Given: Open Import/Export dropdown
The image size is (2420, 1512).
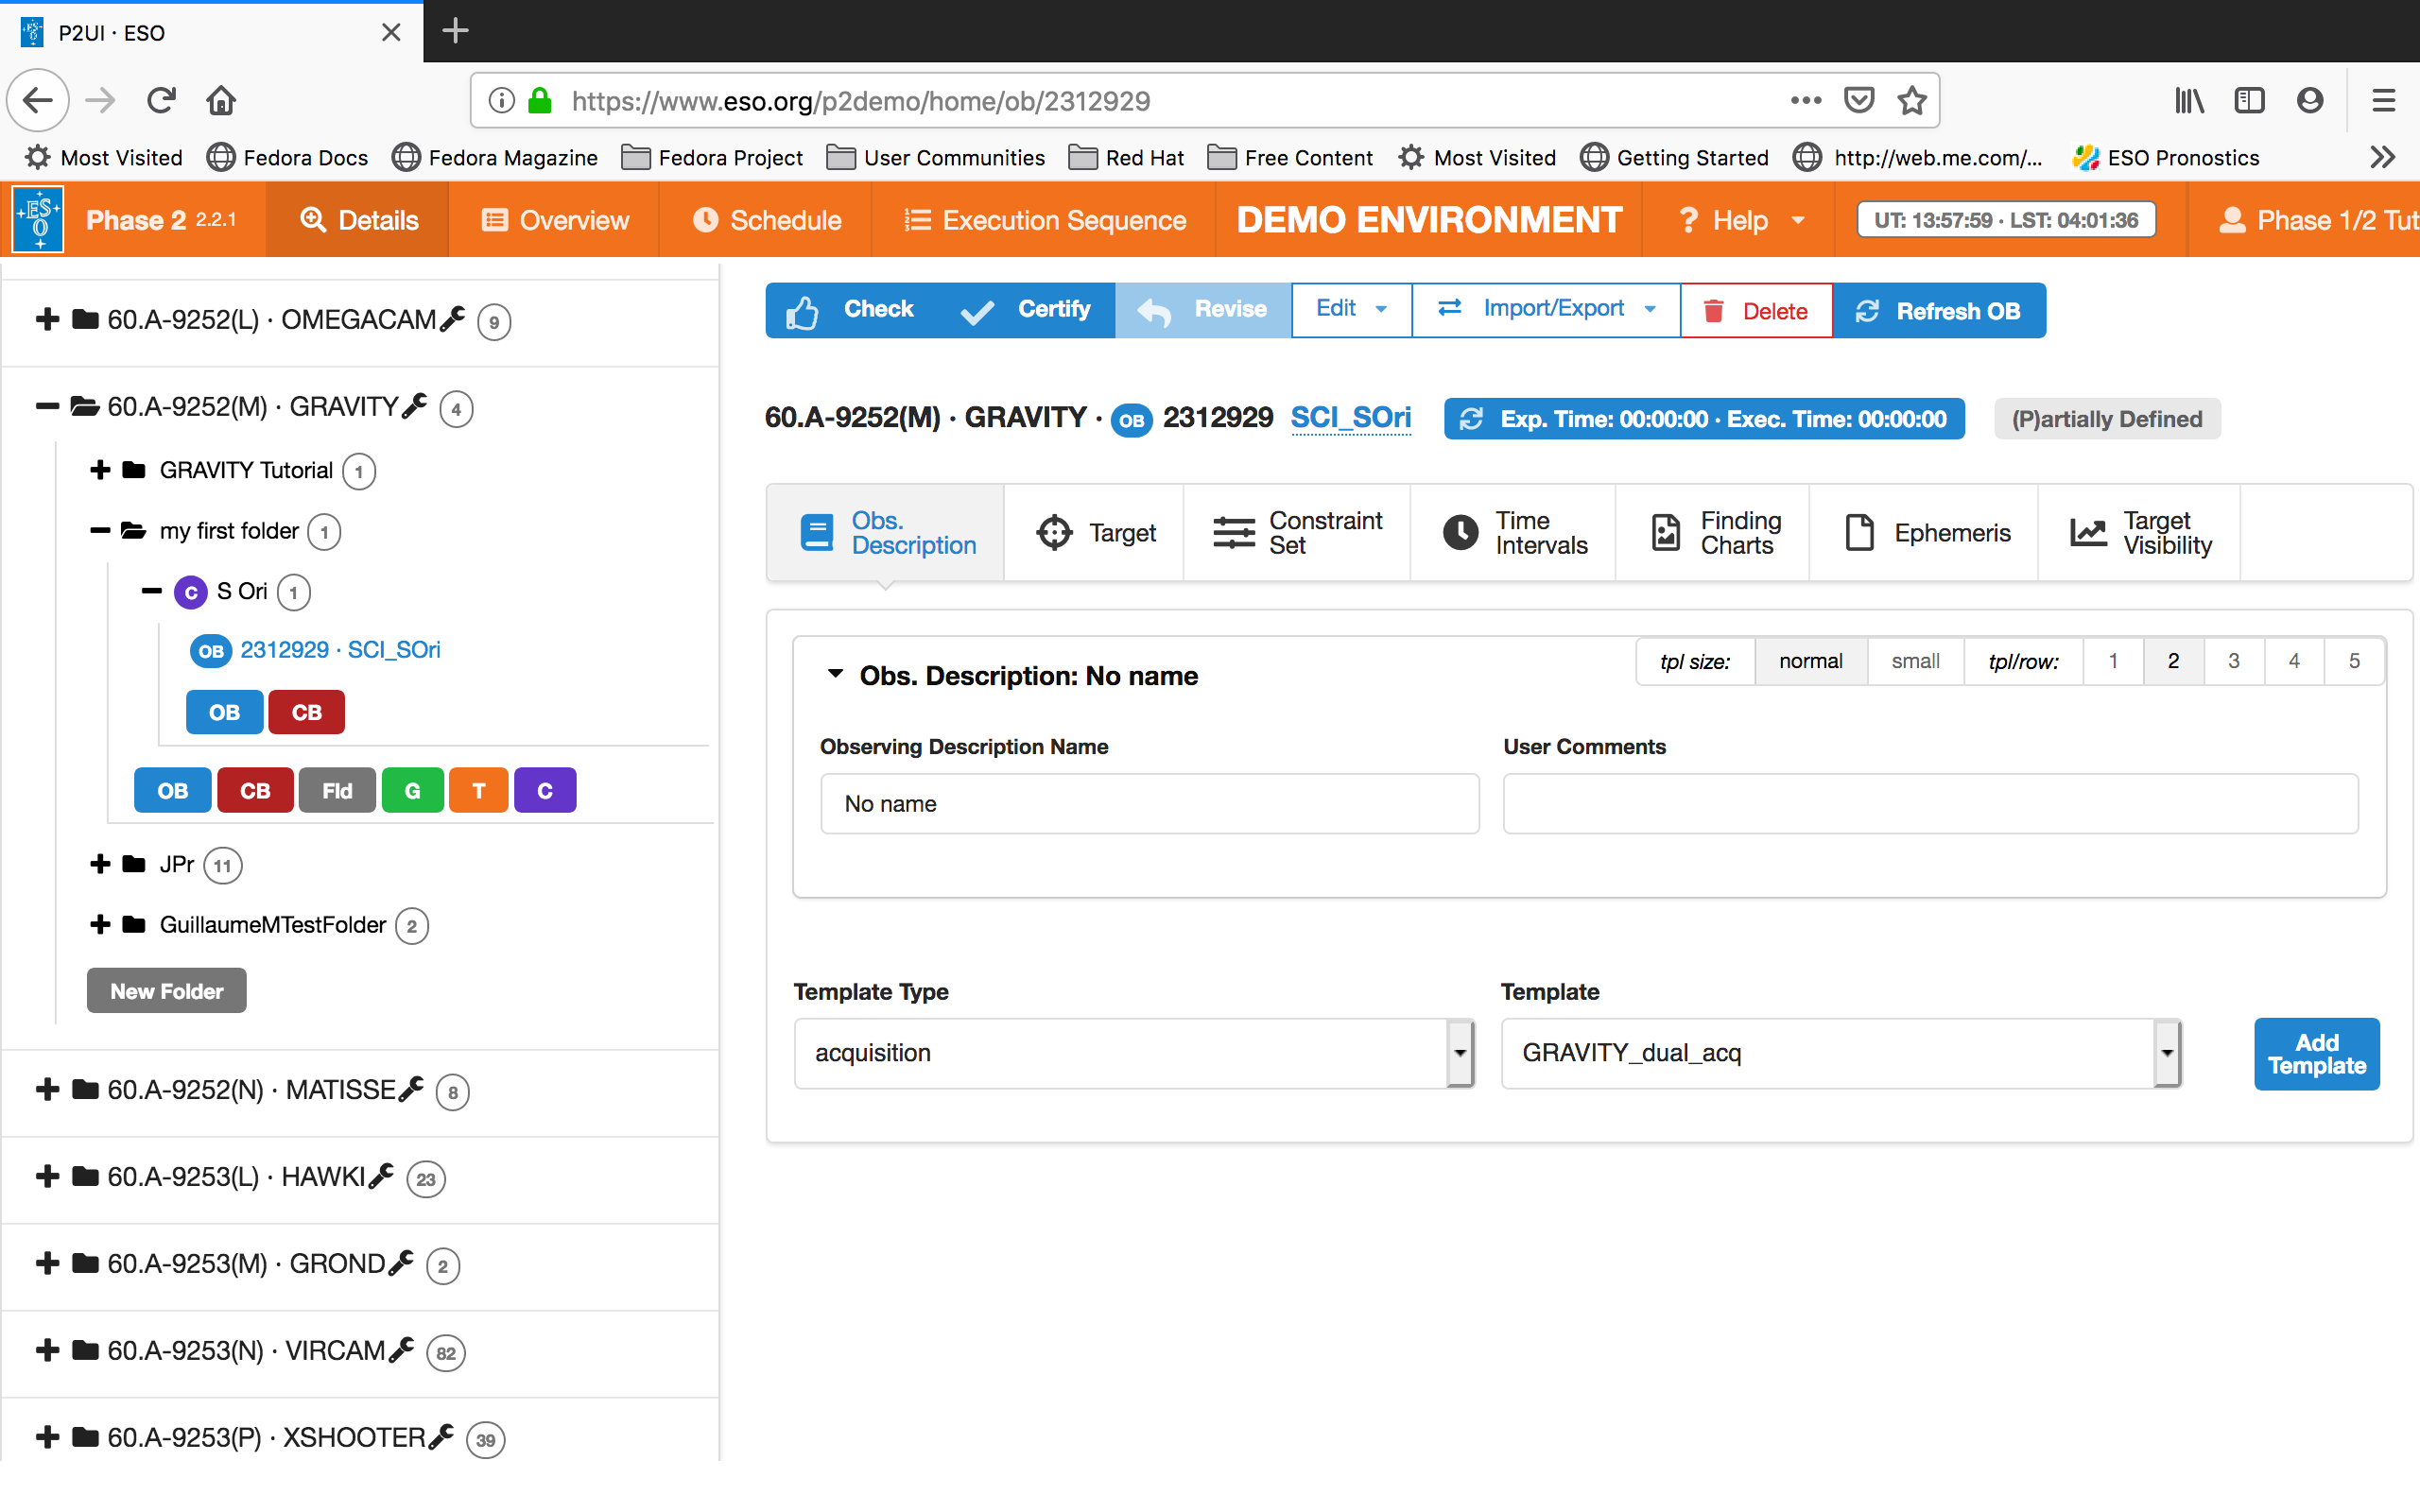Looking at the screenshot, I should (1546, 309).
